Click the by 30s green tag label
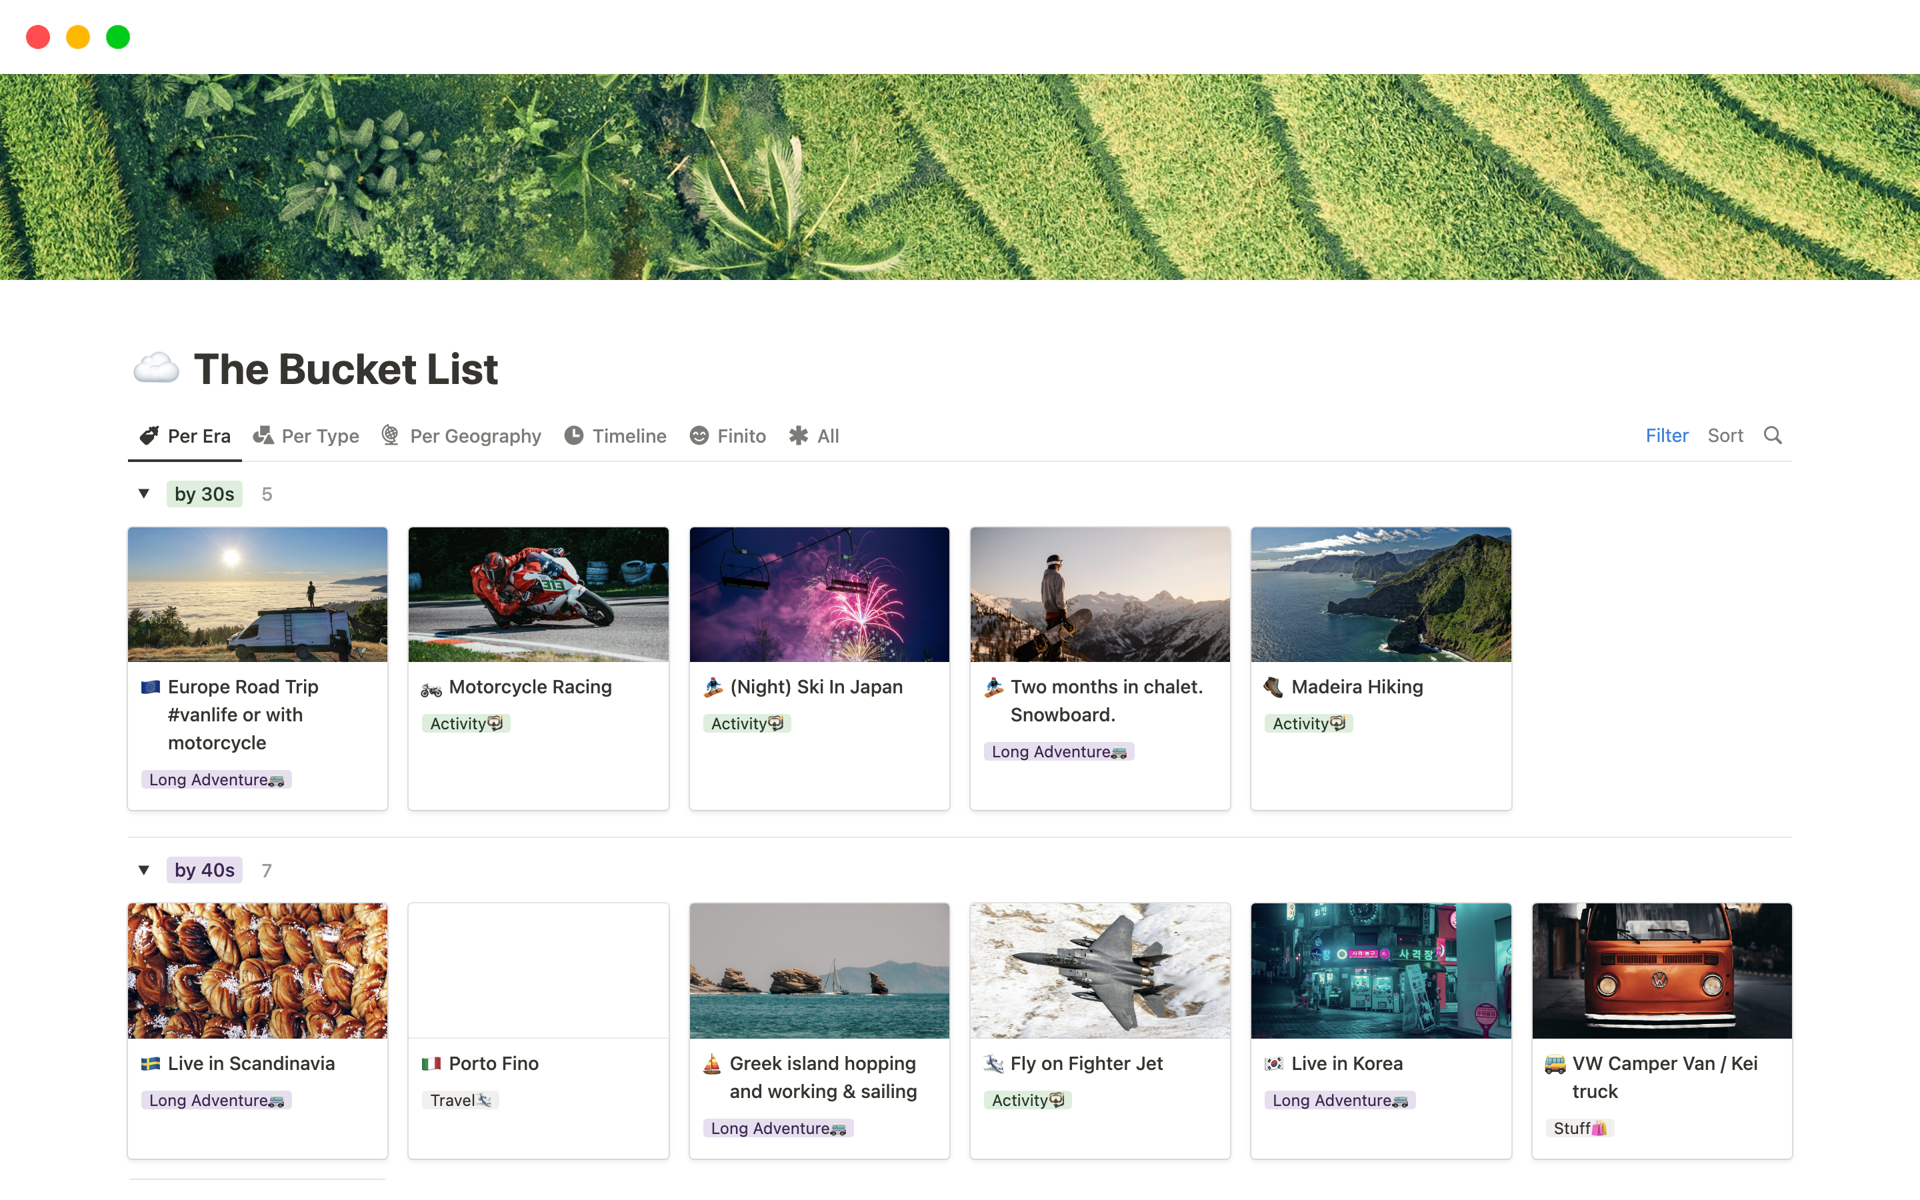Screen dimensions: 1920x1200 tap(204, 494)
